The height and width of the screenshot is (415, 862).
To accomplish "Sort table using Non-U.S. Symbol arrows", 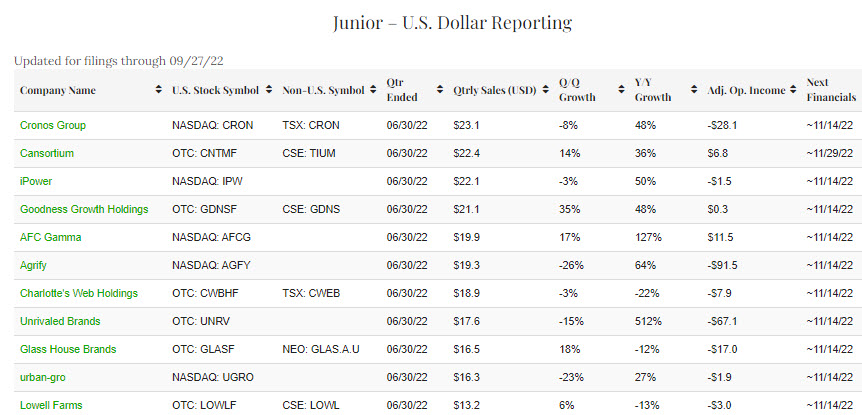I will pyautogui.click(x=373, y=90).
